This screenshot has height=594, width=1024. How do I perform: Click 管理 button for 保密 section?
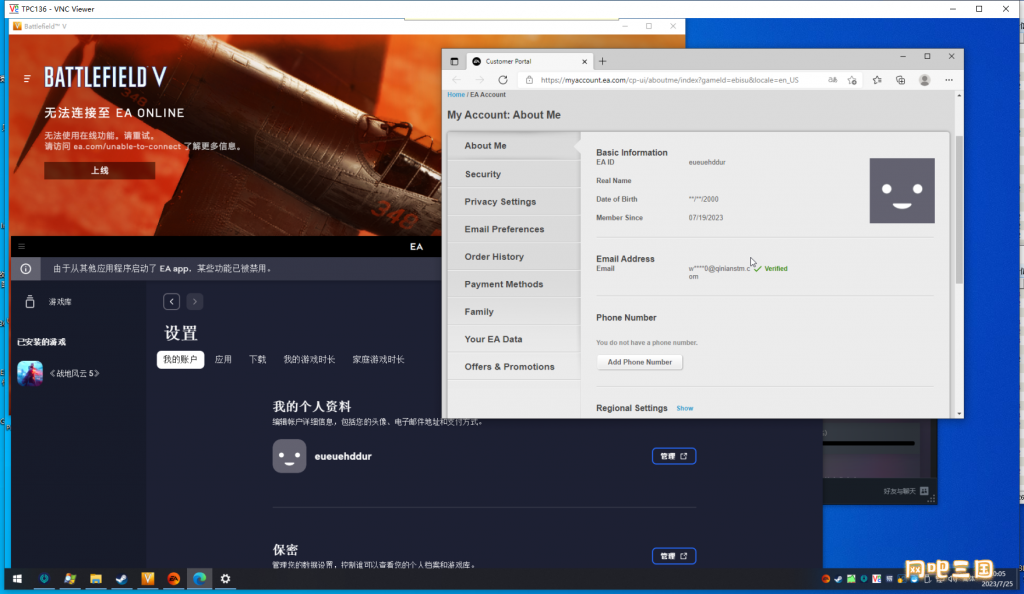(674, 556)
